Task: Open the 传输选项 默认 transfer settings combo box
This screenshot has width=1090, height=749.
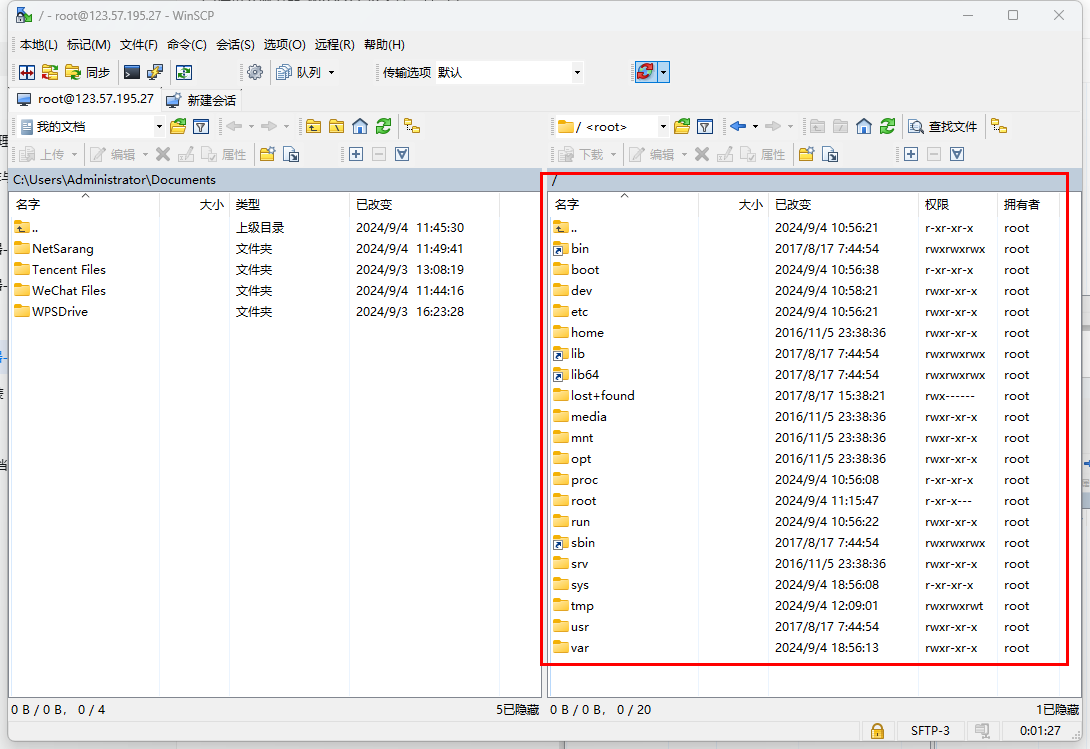Action: [509, 72]
